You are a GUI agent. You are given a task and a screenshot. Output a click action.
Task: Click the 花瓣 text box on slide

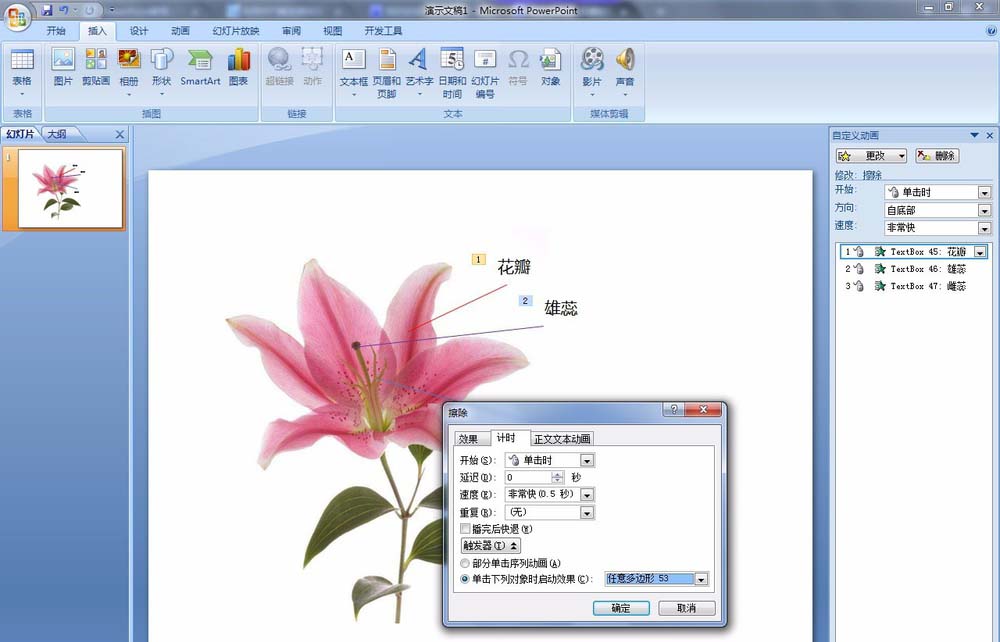[x=514, y=267]
